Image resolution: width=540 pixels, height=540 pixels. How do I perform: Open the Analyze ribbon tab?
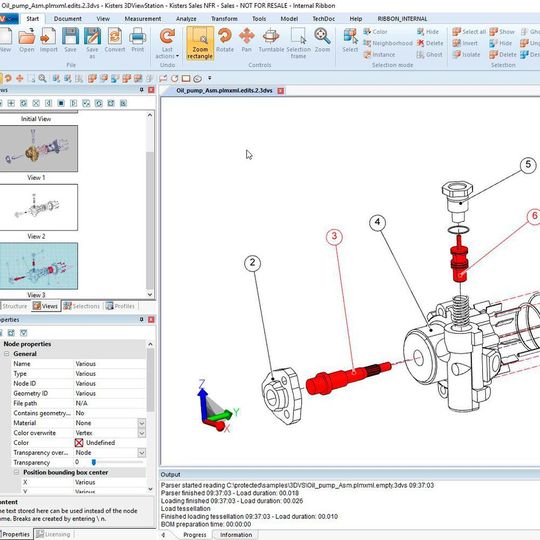[x=186, y=19]
